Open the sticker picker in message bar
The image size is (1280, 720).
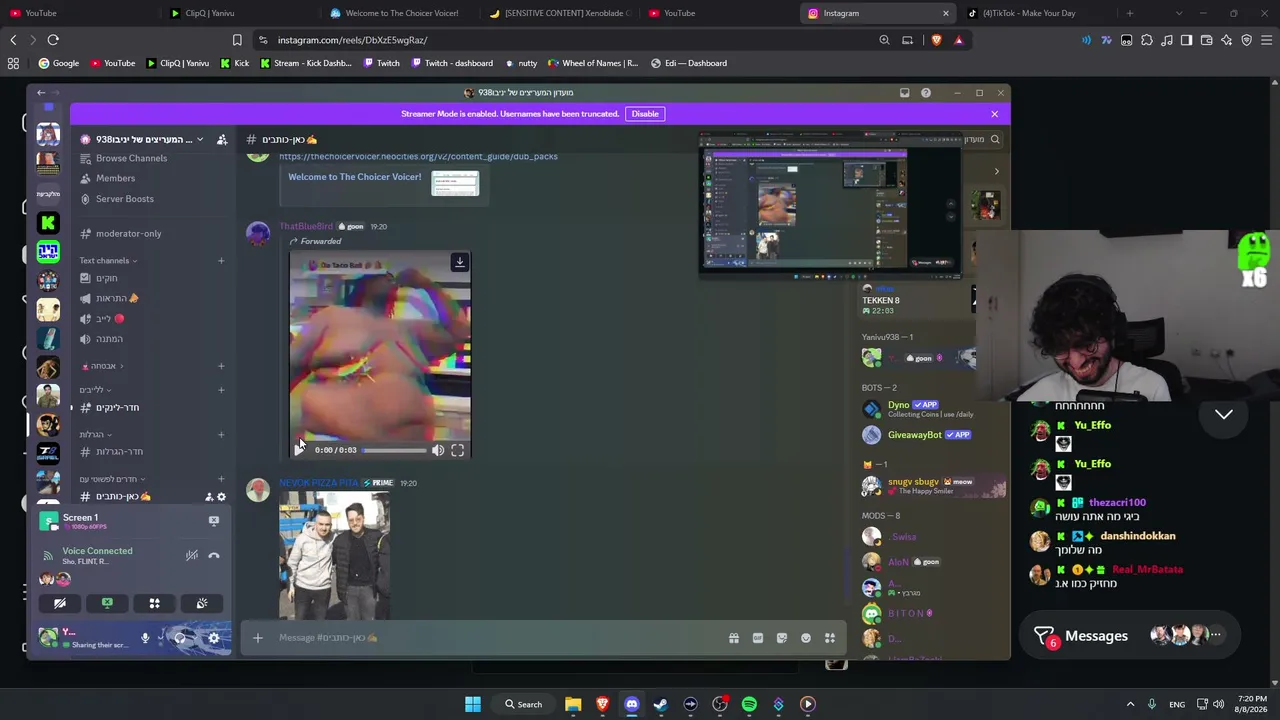click(782, 638)
